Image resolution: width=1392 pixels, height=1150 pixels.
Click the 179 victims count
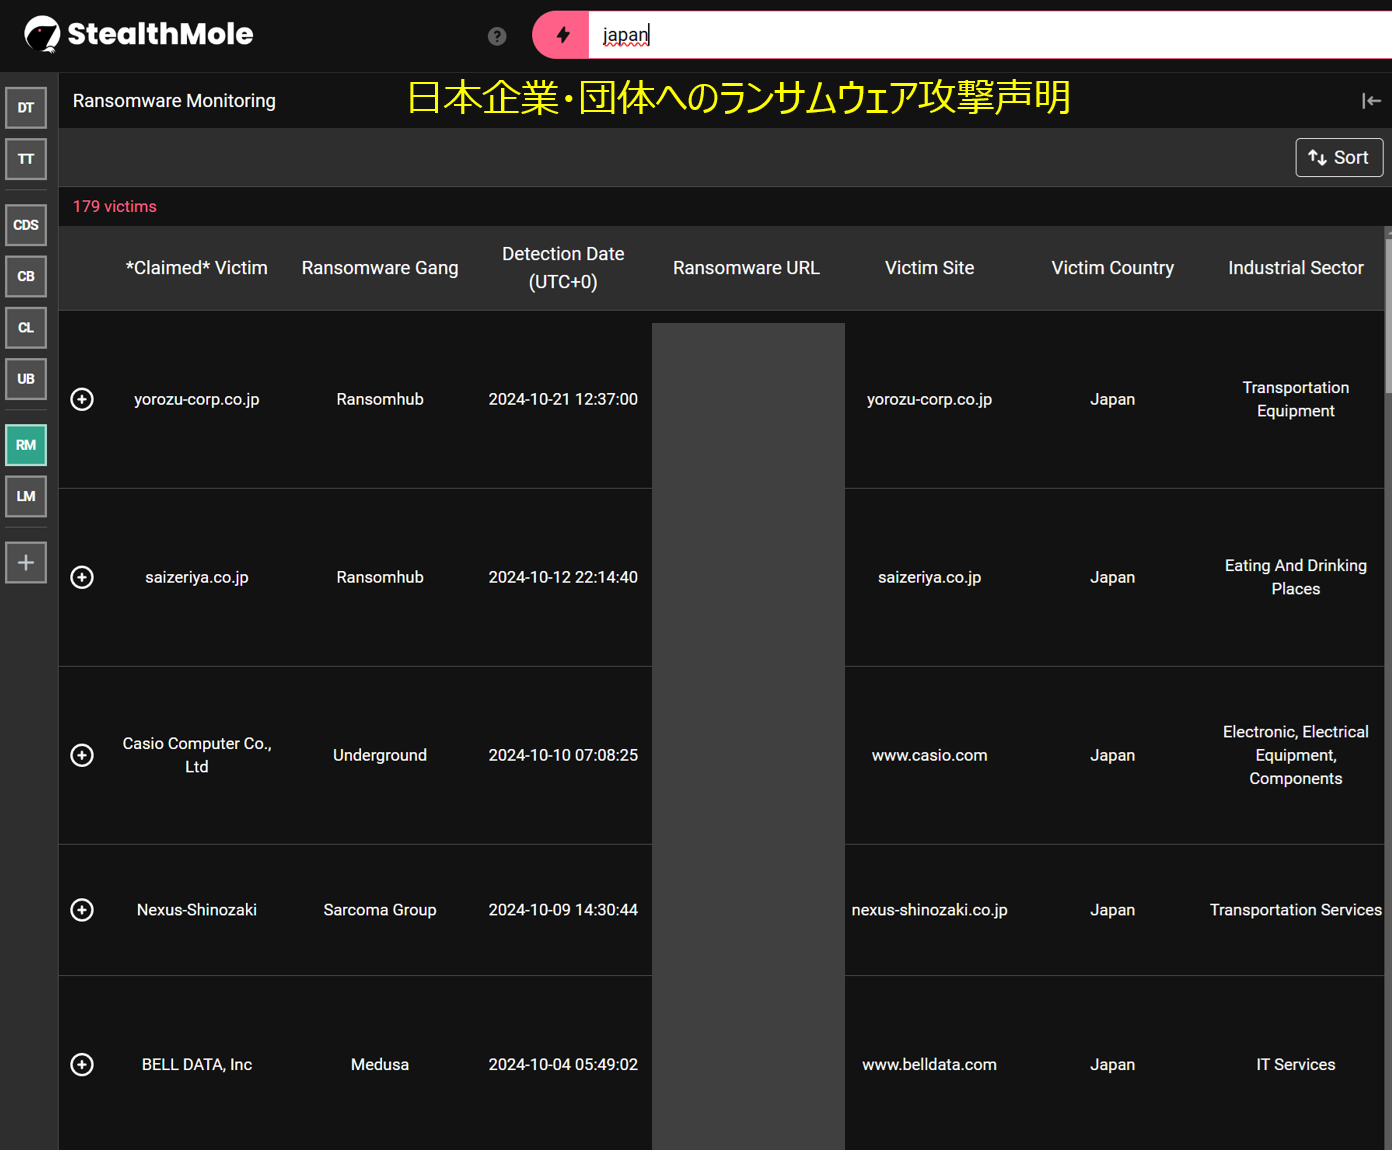coord(115,206)
